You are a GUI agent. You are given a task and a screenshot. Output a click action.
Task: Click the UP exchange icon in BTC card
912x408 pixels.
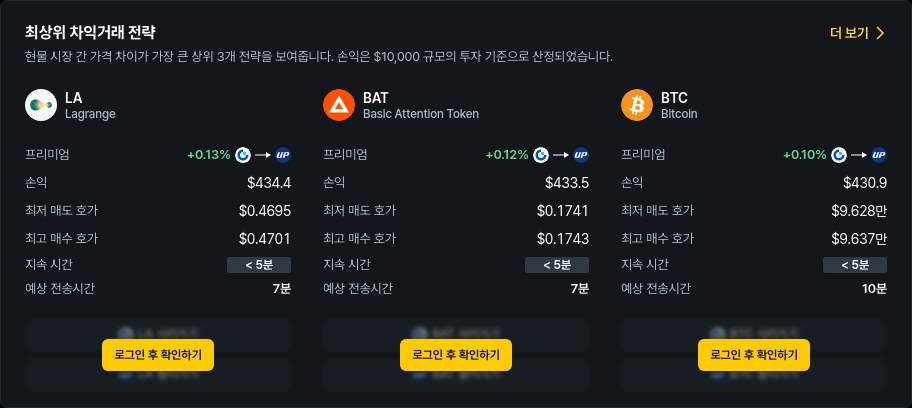[x=879, y=155]
